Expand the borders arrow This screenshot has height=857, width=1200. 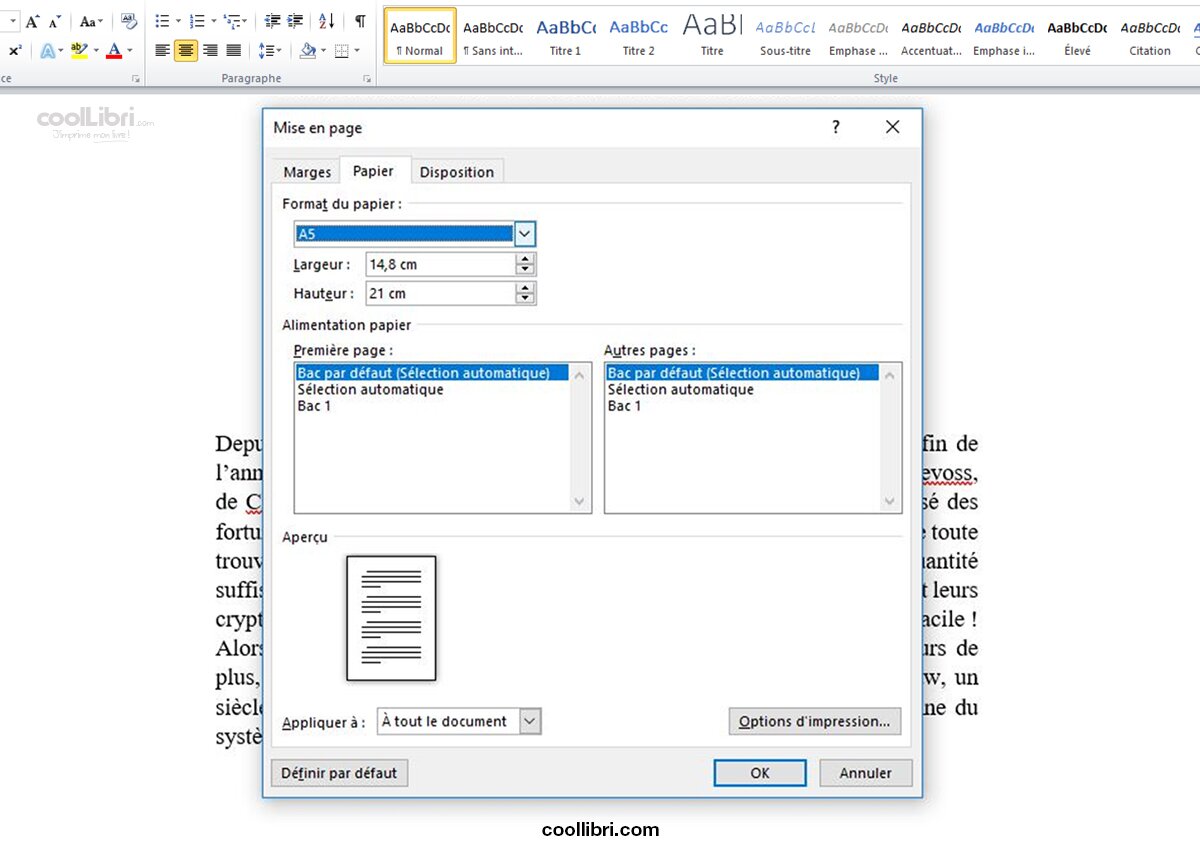click(x=356, y=50)
